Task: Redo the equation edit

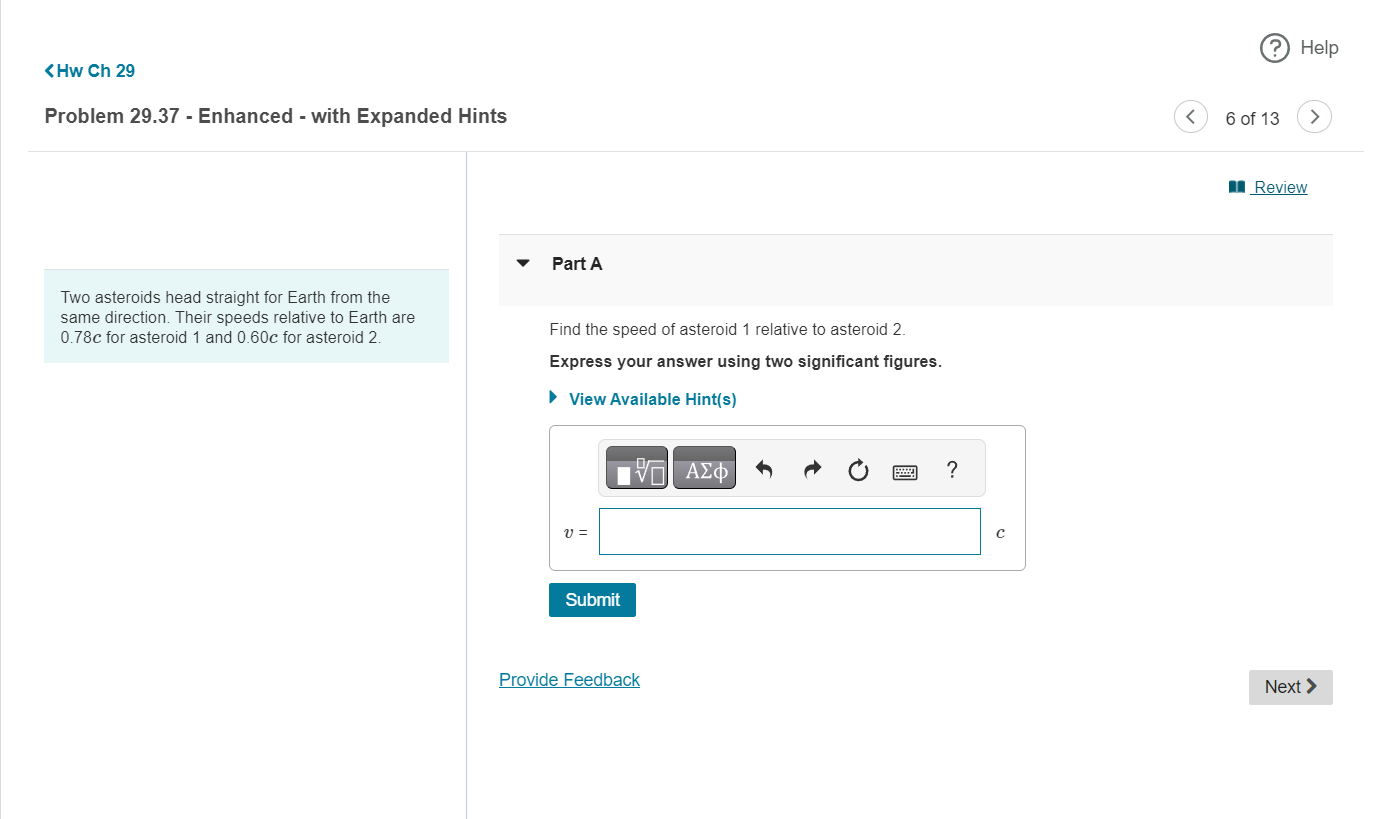Action: (x=811, y=468)
